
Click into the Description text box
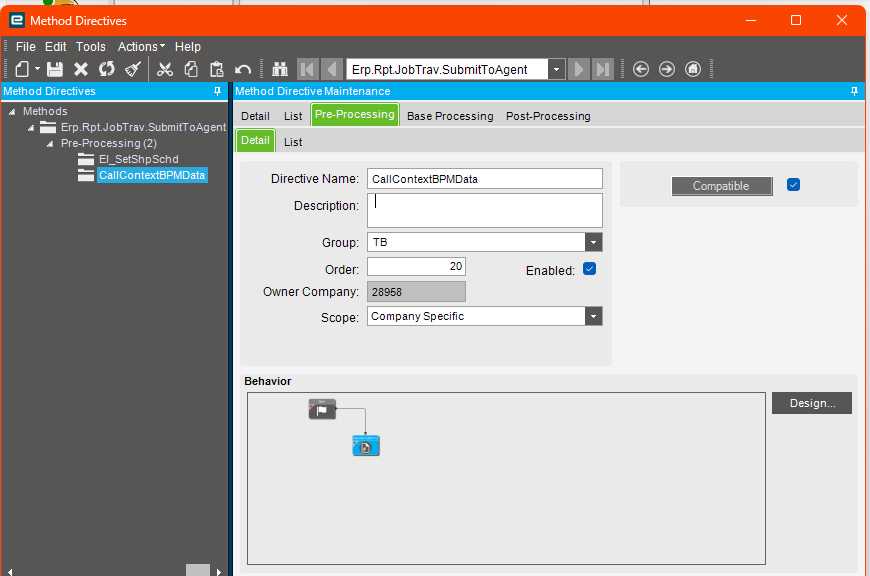pyautogui.click(x=484, y=210)
